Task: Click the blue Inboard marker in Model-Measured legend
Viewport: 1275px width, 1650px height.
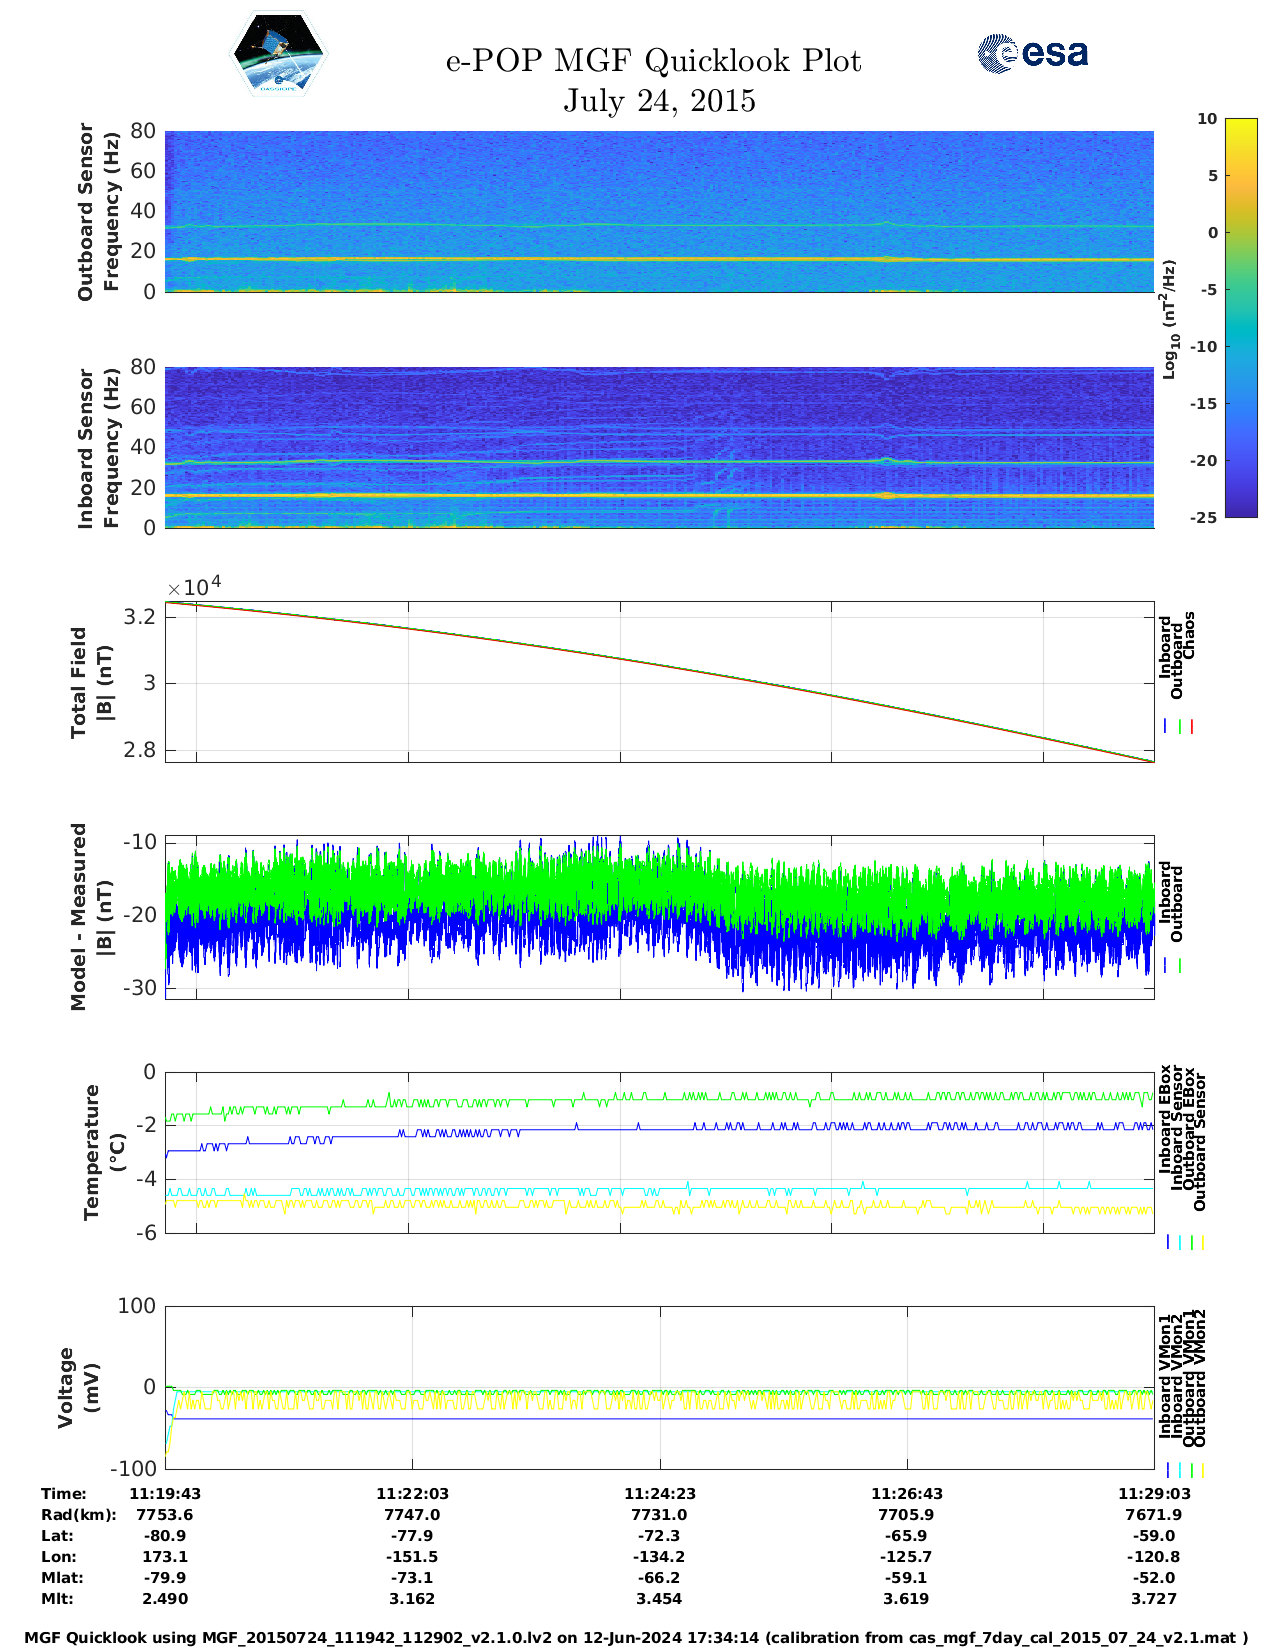Action: (1166, 966)
